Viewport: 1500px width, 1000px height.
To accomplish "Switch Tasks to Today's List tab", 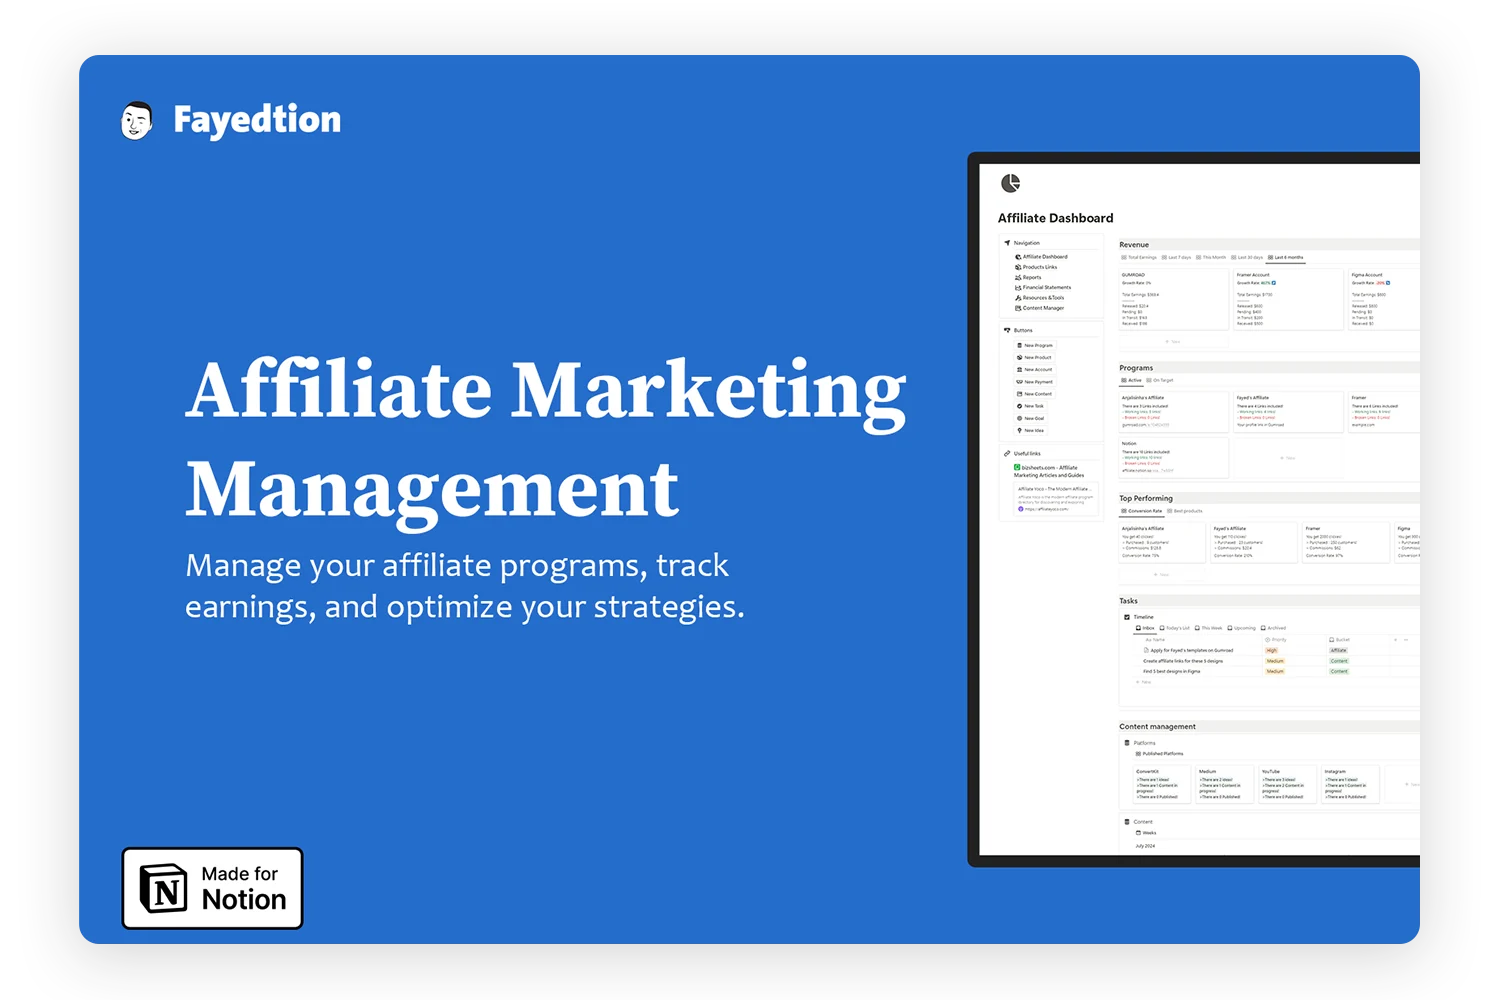I will (1175, 628).
